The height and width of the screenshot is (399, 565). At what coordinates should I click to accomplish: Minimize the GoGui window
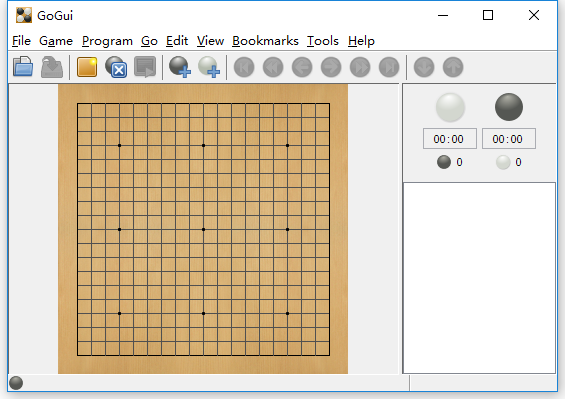[x=443, y=15]
